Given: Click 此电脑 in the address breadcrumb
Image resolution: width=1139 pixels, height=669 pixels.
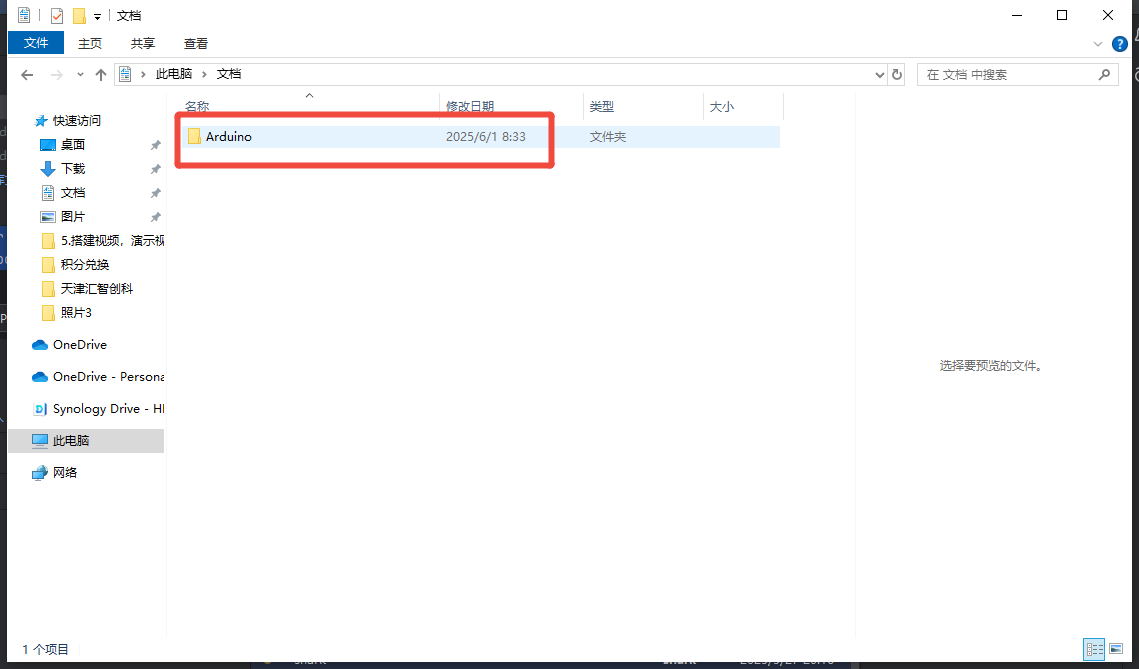Looking at the screenshot, I should point(172,75).
